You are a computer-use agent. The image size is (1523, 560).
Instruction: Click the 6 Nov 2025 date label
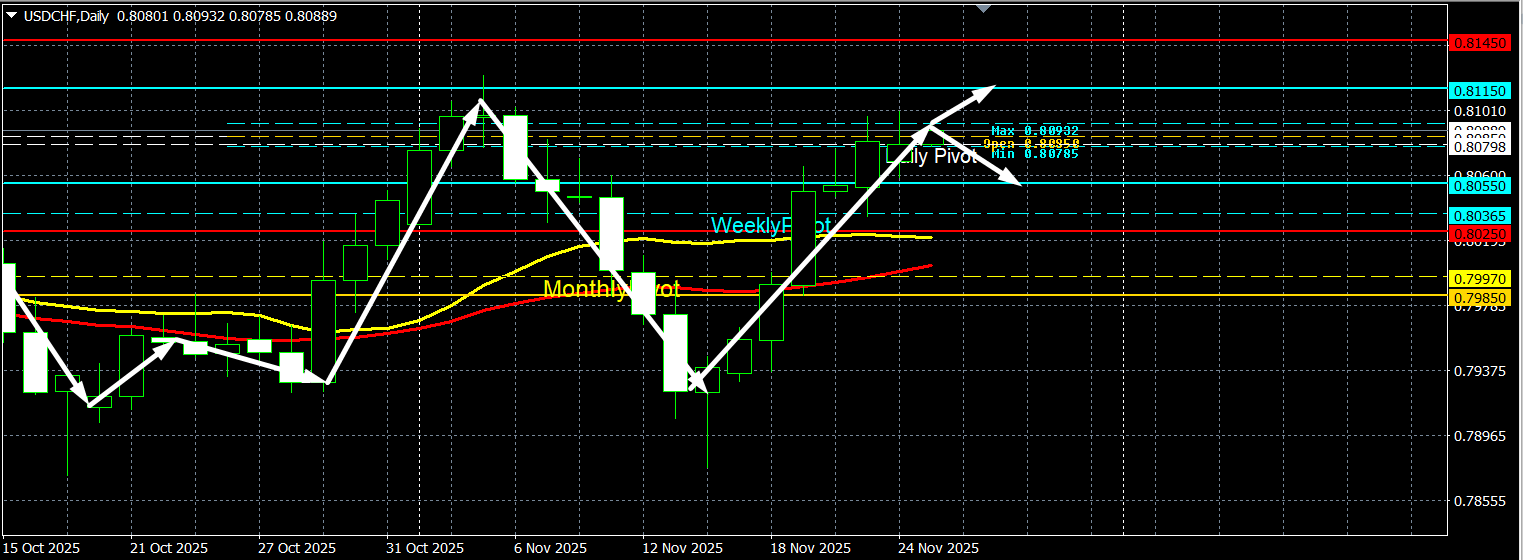(550, 549)
